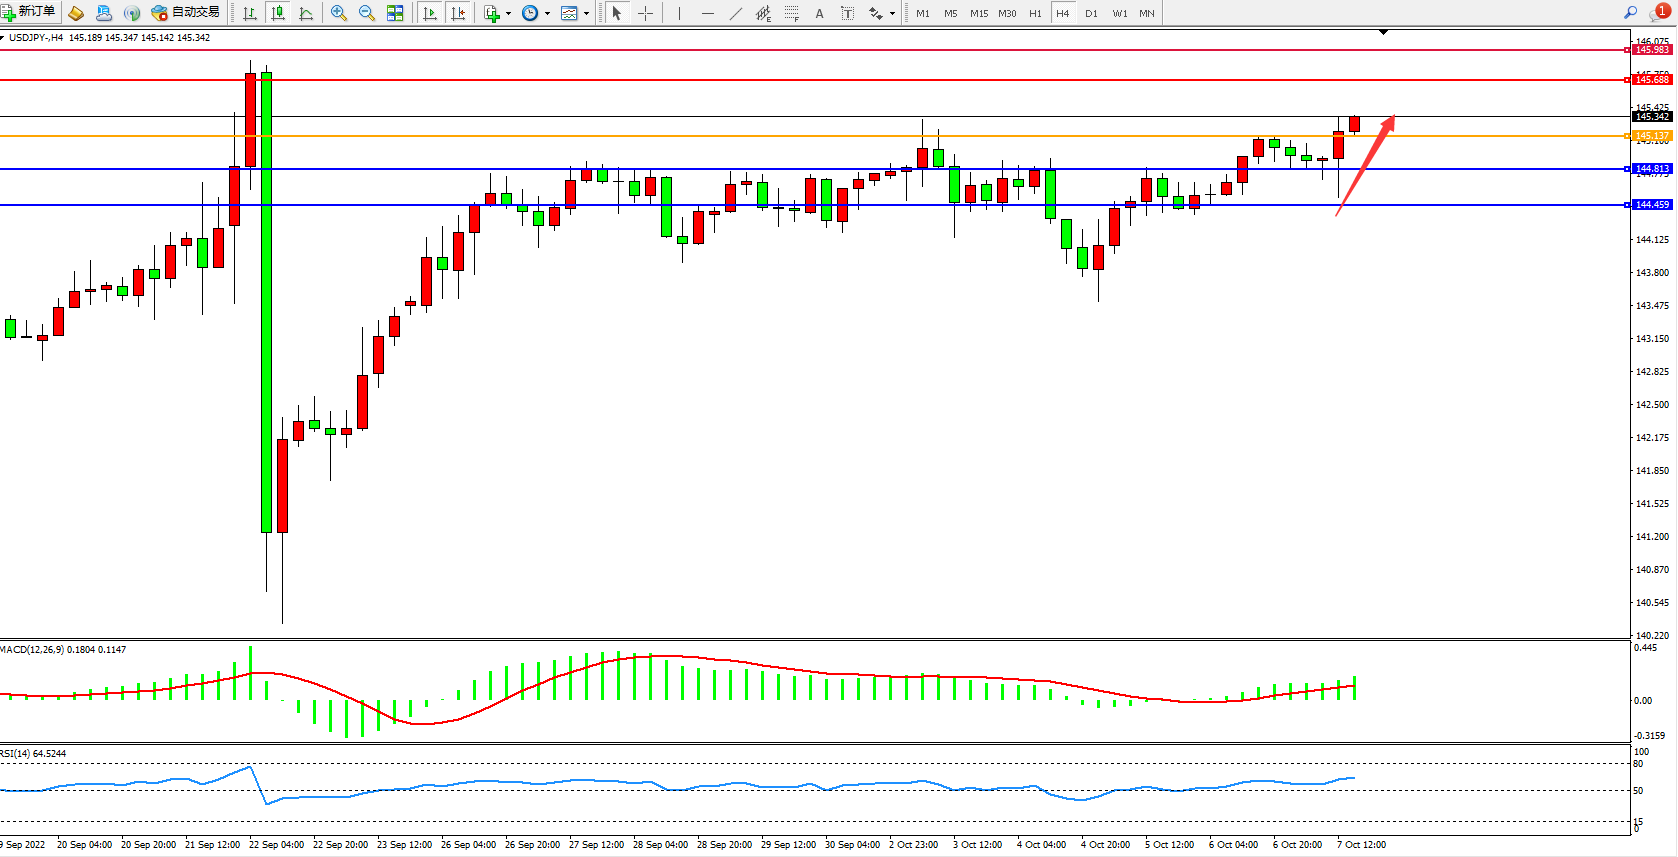Select the line chart display icon
The height and width of the screenshot is (857, 1678).
tap(306, 13)
